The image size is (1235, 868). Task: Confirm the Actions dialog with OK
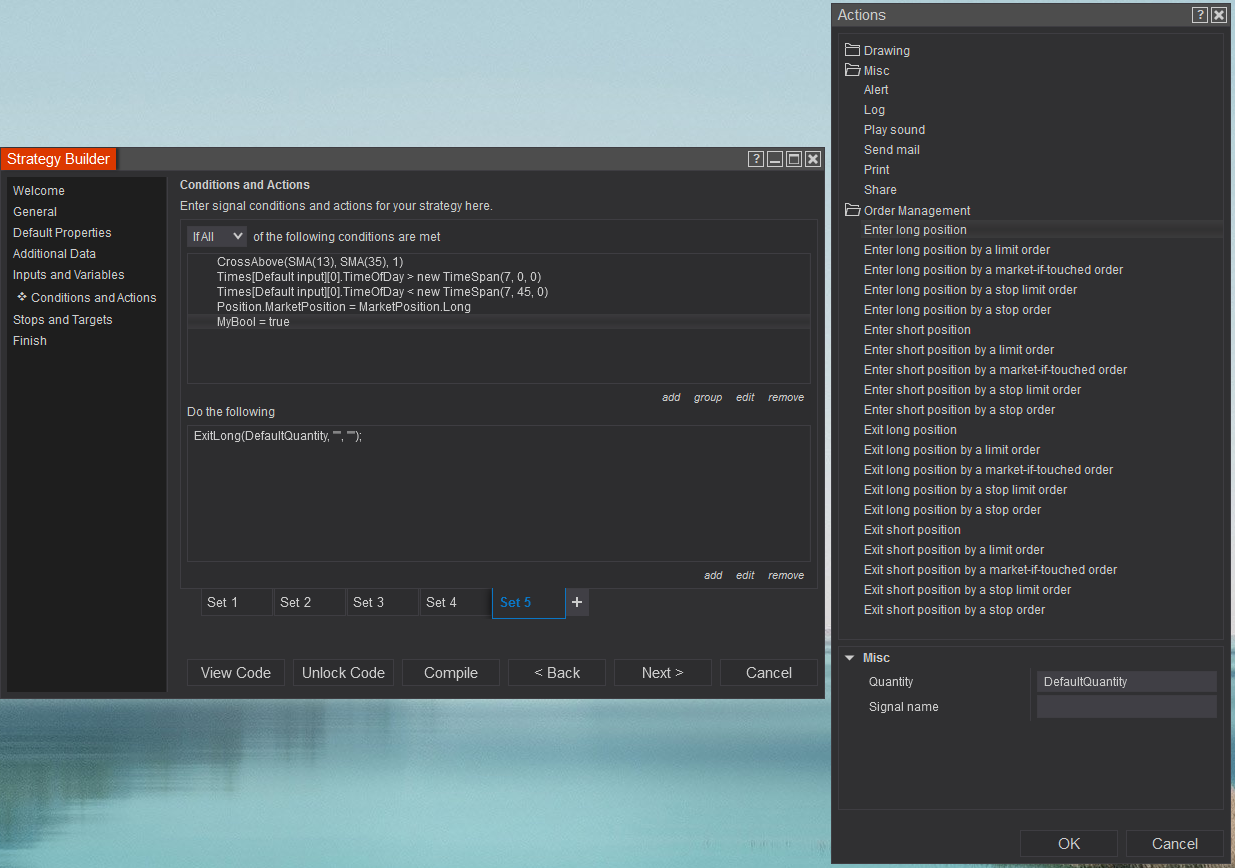click(1069, 844)
